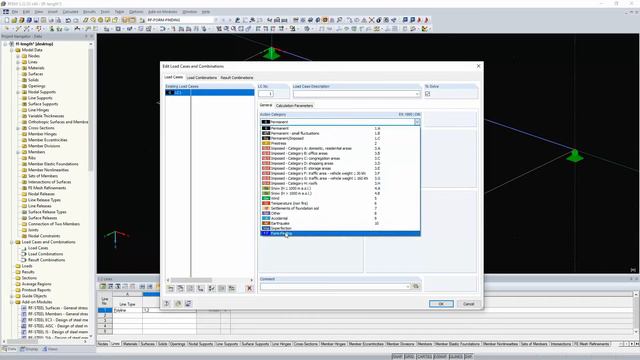
Task: Click the LC No. input field
Action: click(x=265, y=94)
